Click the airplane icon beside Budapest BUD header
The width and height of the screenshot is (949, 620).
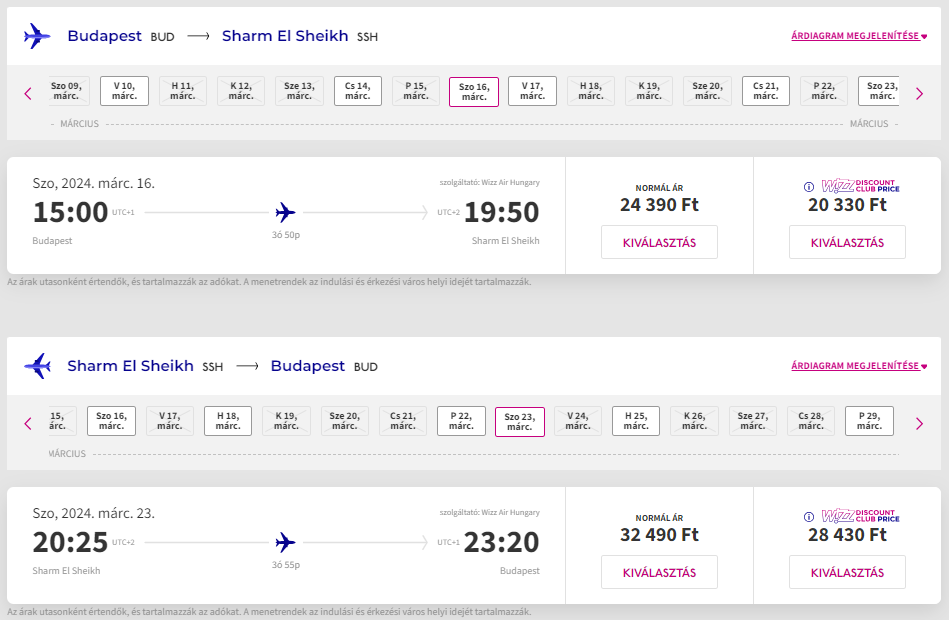tap(37, 36)
